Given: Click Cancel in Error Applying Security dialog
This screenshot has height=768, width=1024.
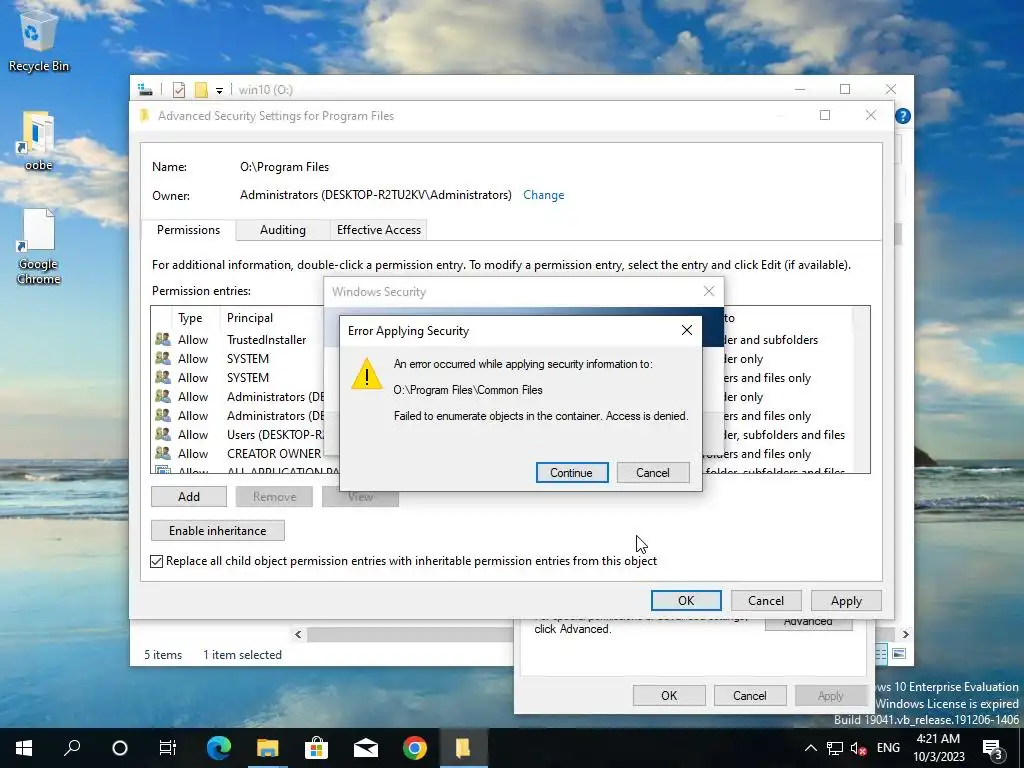Looking at the screenshot, I should pos(652,472).
